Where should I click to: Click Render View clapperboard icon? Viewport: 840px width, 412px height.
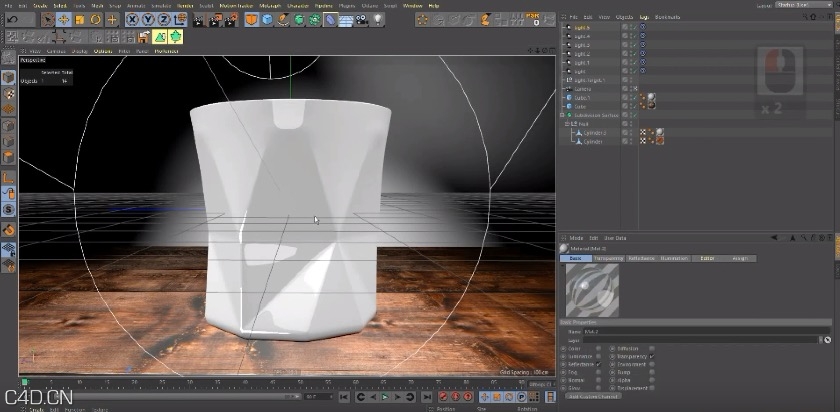coord(199,20)
